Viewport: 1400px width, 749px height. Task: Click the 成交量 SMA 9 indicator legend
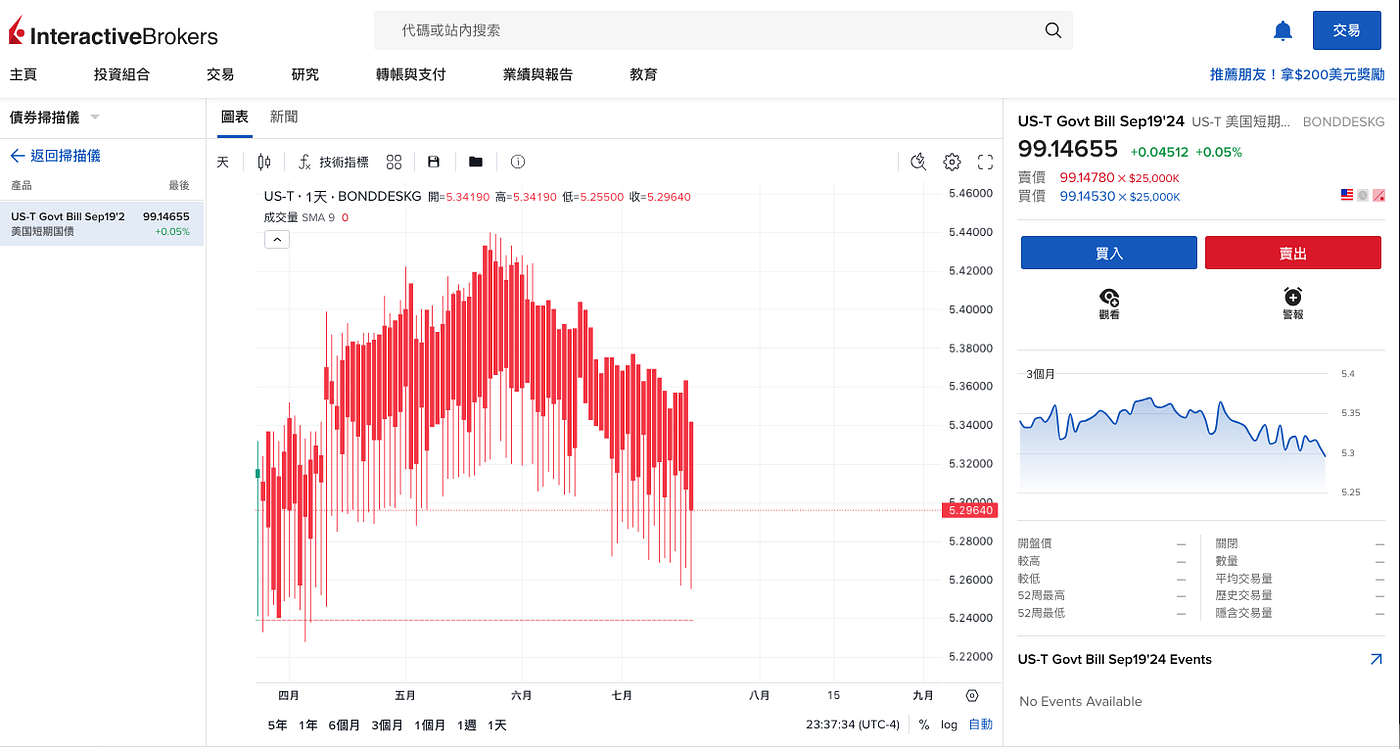click(306, 217)
